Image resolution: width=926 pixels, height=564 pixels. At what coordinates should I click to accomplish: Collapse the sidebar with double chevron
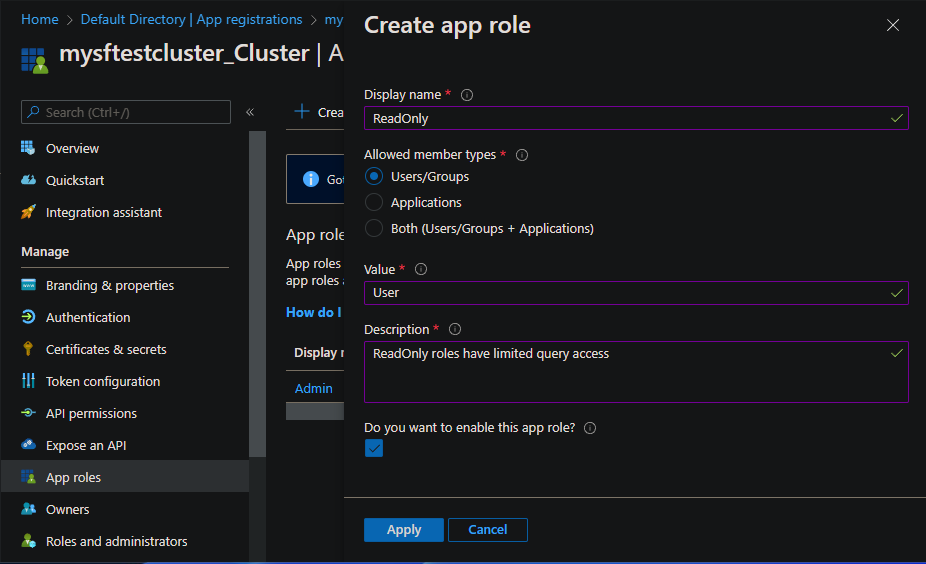pyautogui.click(x=250, y=112)
